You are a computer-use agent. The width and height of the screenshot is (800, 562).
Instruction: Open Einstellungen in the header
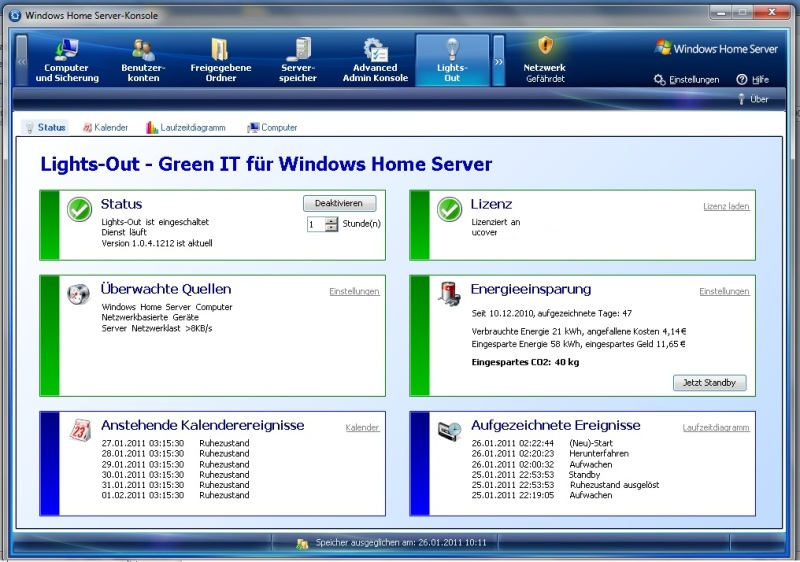[x=687, y=80]
